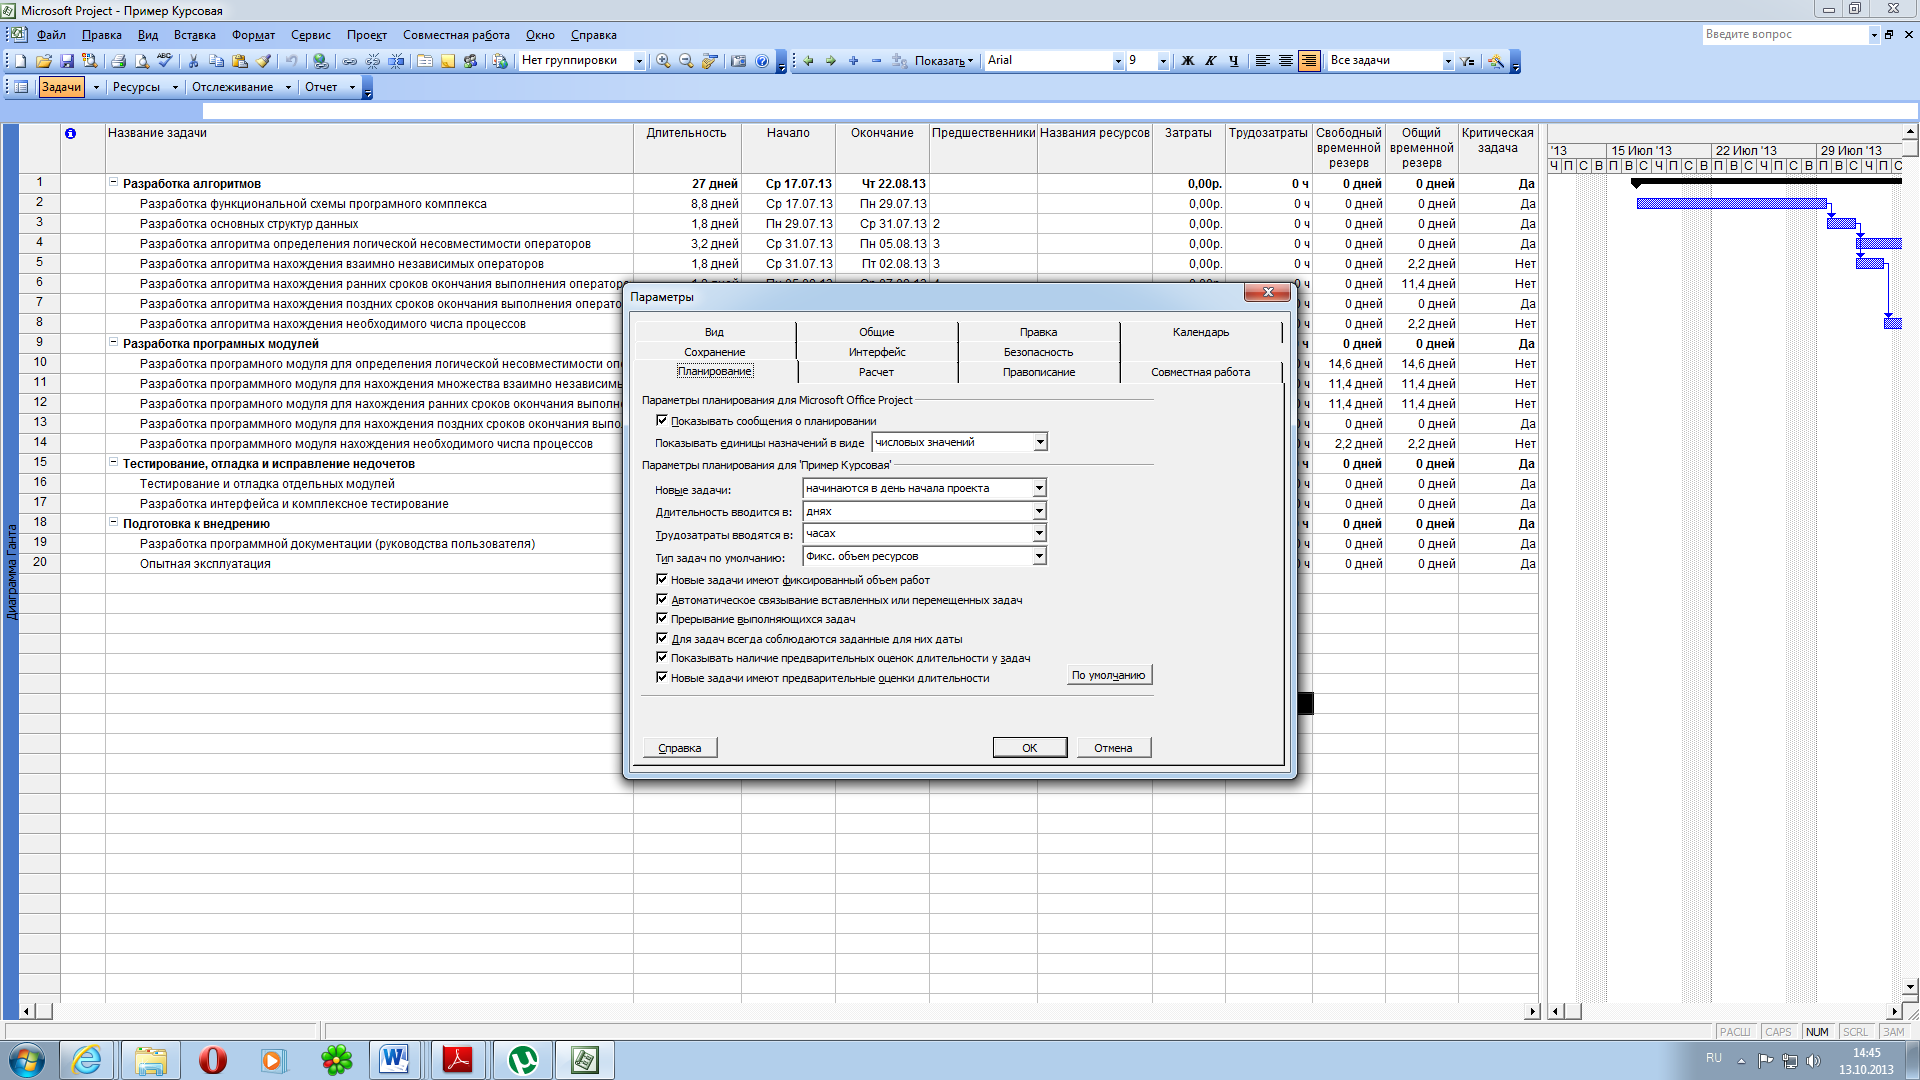Open the 'Новые задачи' dropdown
Viewport: 1920px width, 1080px height.
[x=1039, y=488]
